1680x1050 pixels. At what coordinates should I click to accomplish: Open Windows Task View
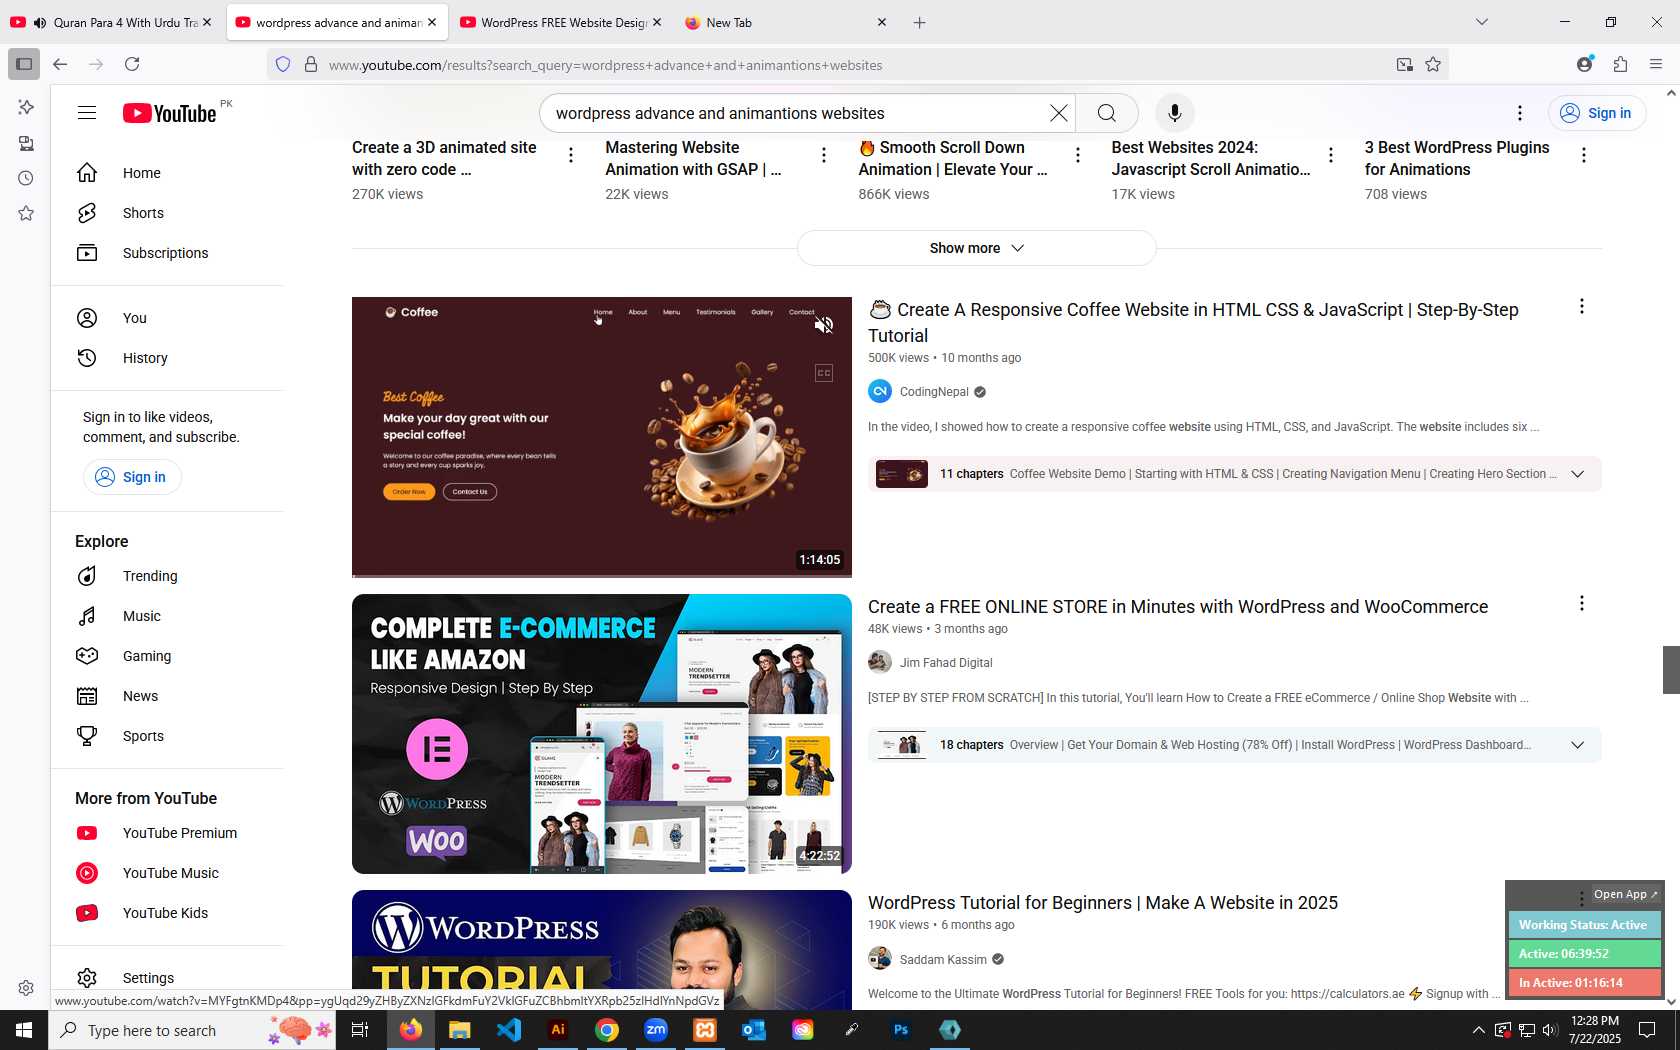[360, 1030]
